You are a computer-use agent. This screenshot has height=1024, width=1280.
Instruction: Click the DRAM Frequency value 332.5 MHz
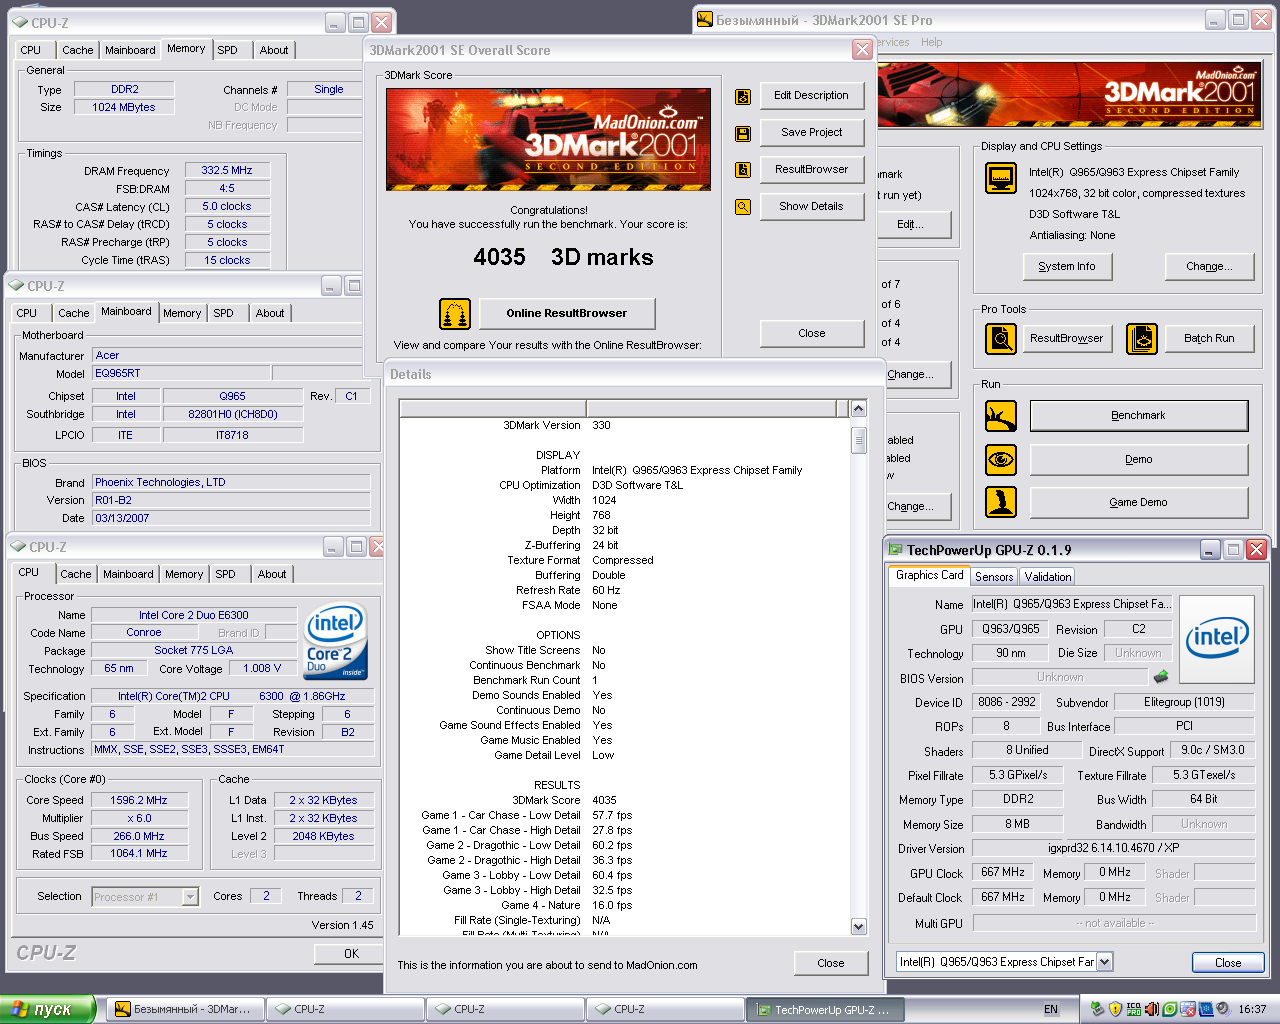pyautogui.click(x=227, y=171)
